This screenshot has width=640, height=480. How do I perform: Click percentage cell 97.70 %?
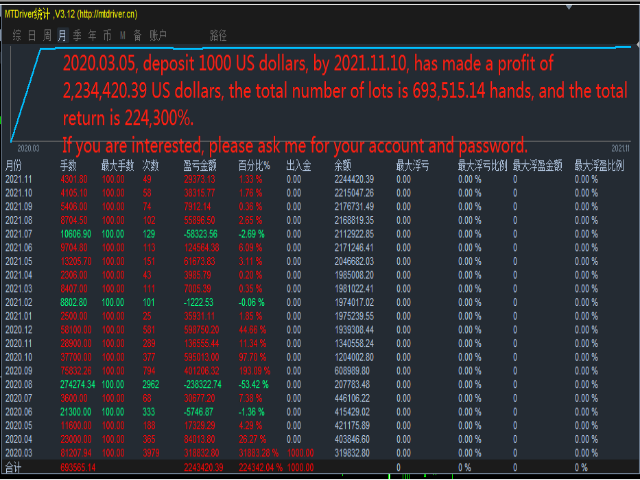pos(252,357)
